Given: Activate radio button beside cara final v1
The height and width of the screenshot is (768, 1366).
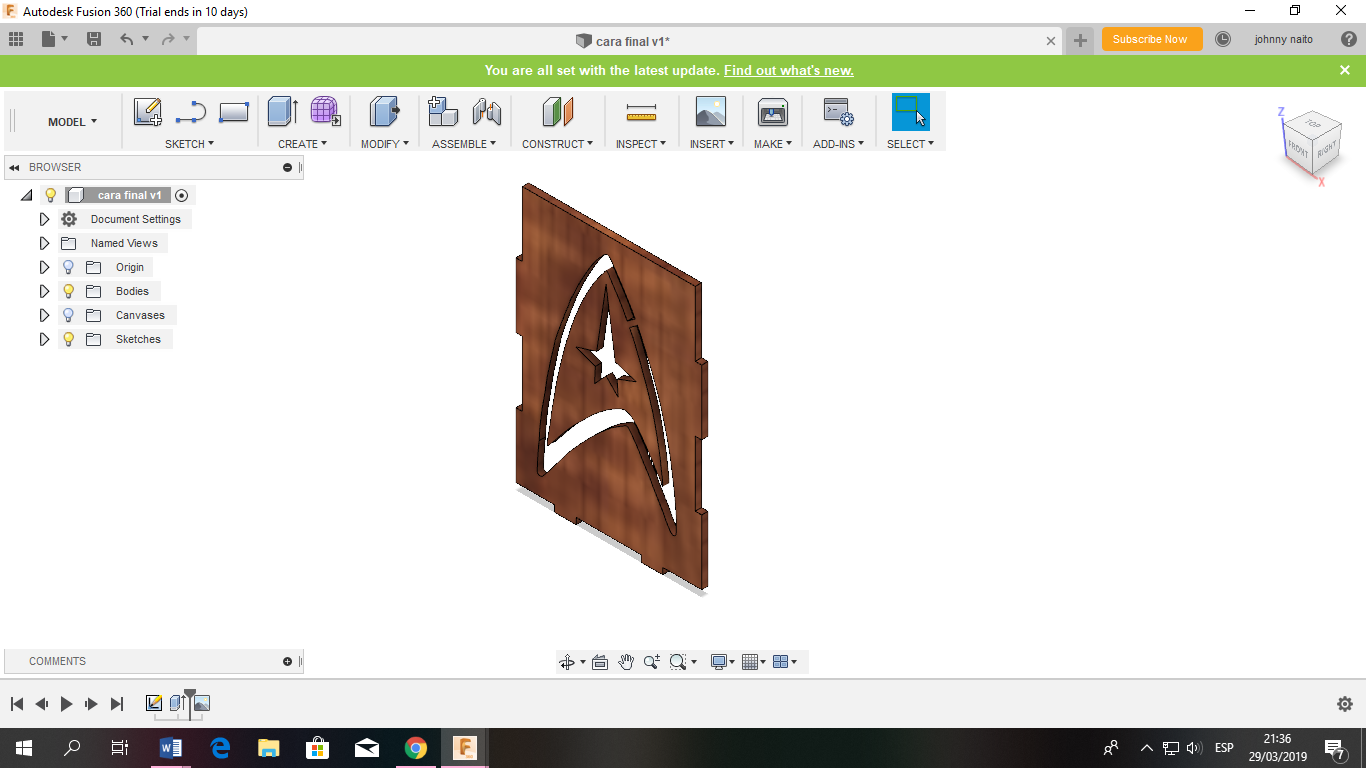Looking at the screenshot, I should [x=181, y=195].
